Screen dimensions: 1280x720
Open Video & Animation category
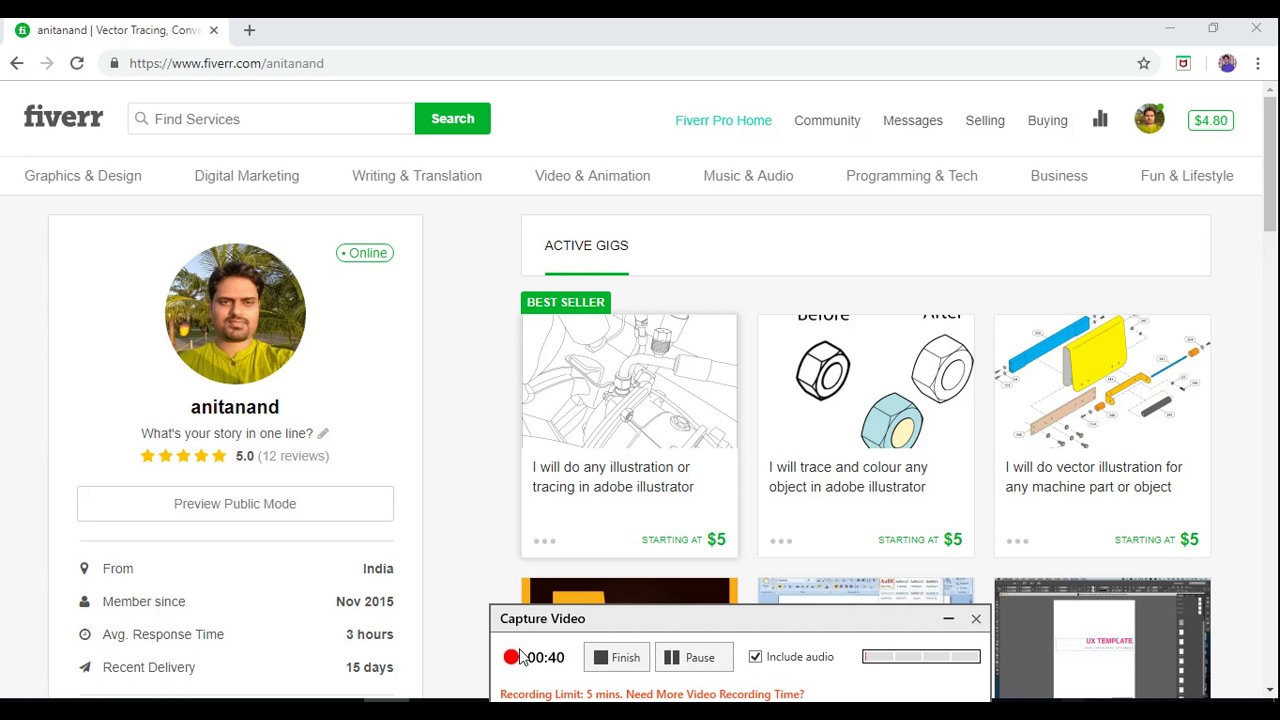[592, 176]
